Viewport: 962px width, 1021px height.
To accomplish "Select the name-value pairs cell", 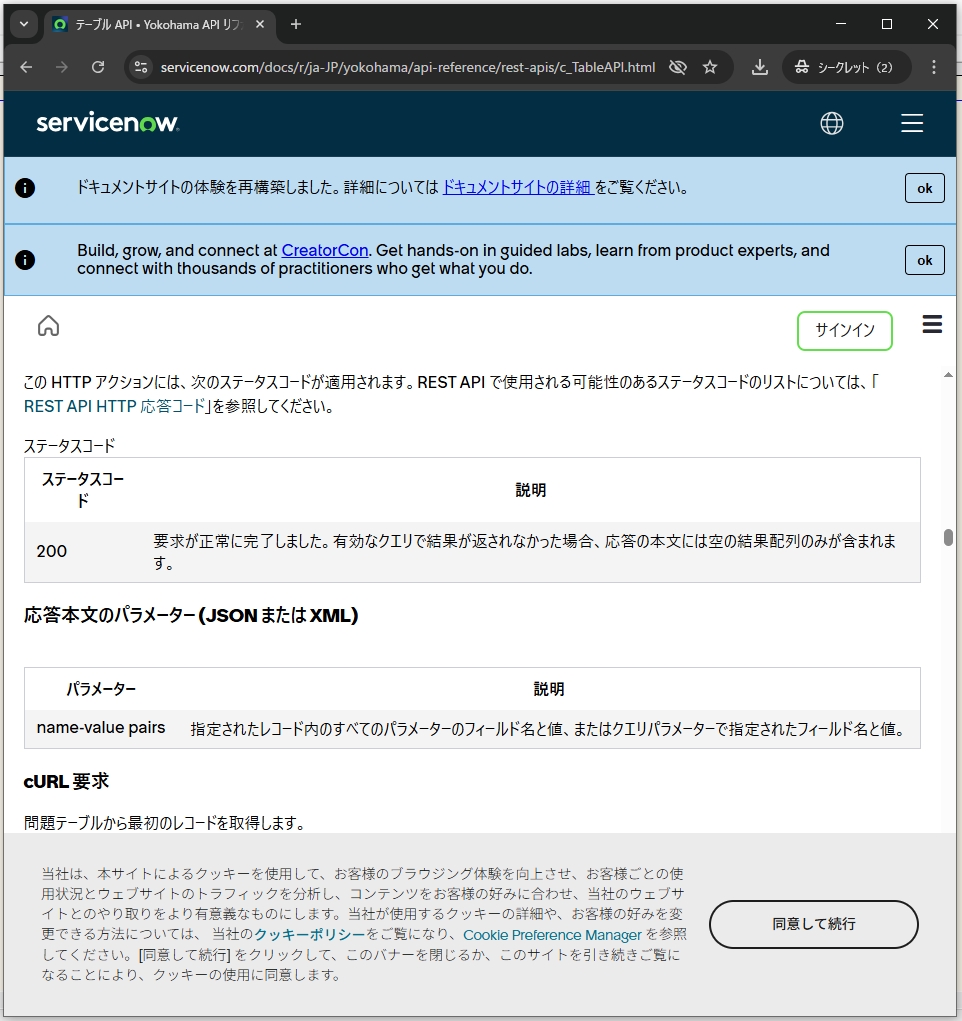I will (101, 728).
